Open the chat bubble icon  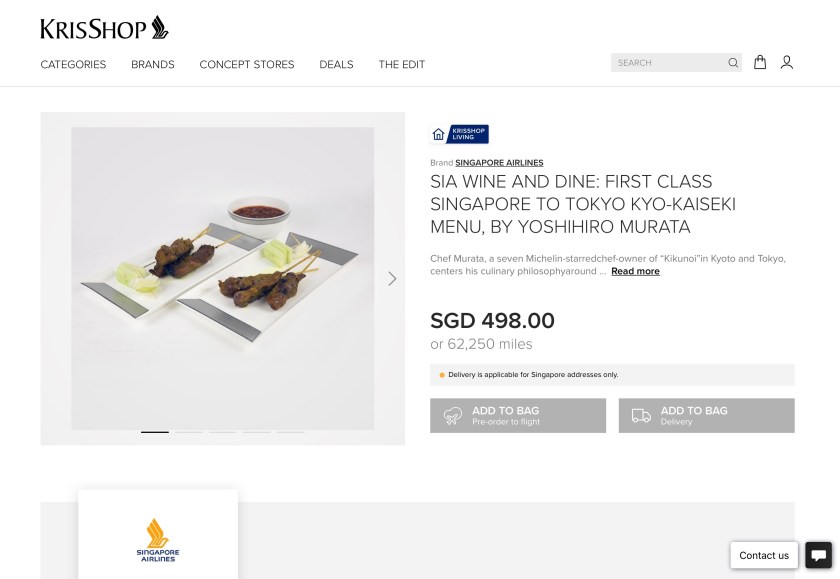(819, 555)
